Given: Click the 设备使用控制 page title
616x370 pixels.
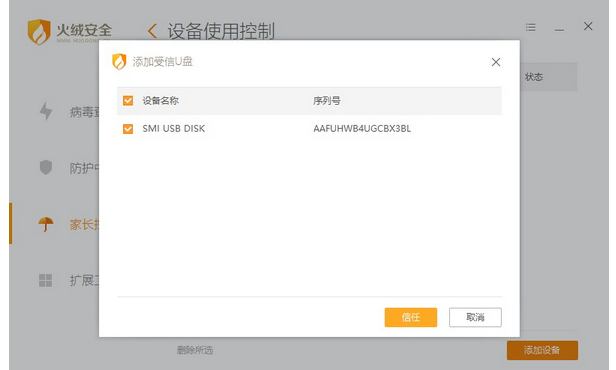Looking at the screenshot, I should [x=221, y=31].
